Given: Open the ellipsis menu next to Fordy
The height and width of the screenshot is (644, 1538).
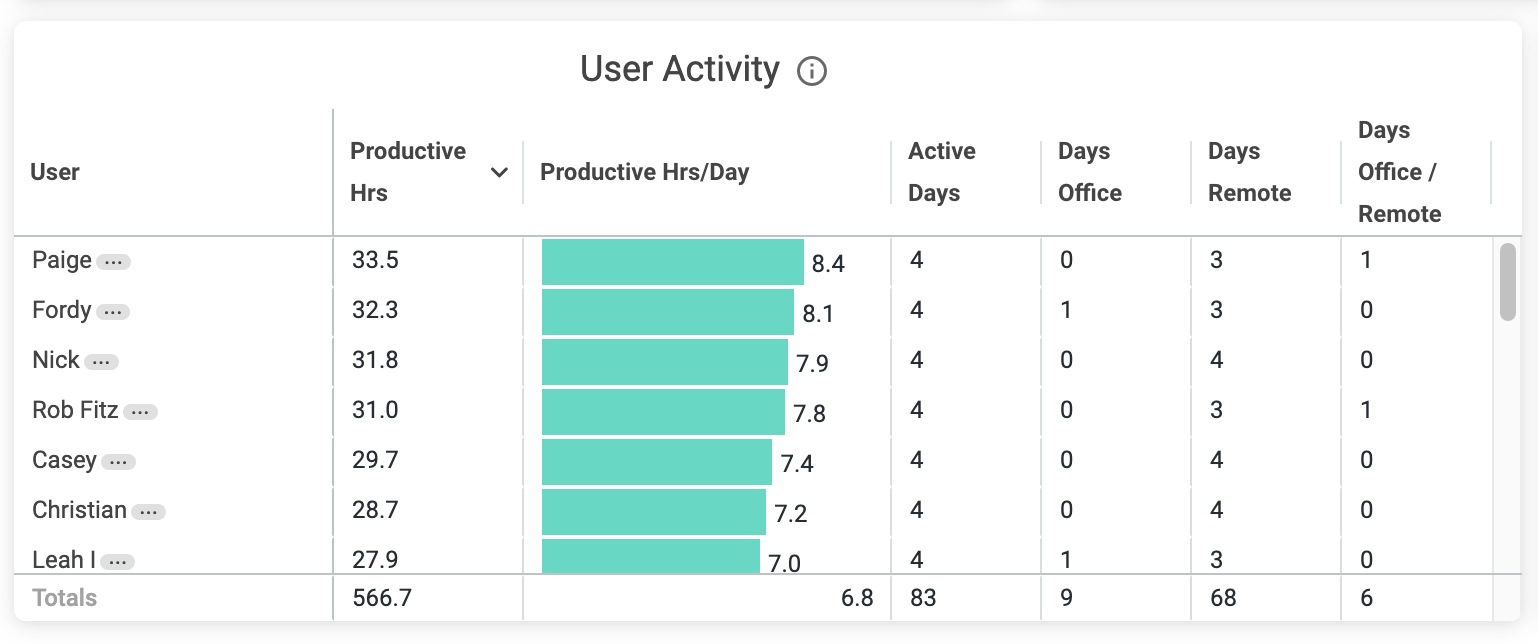Looking at the screenshot, I should point(113,312).
